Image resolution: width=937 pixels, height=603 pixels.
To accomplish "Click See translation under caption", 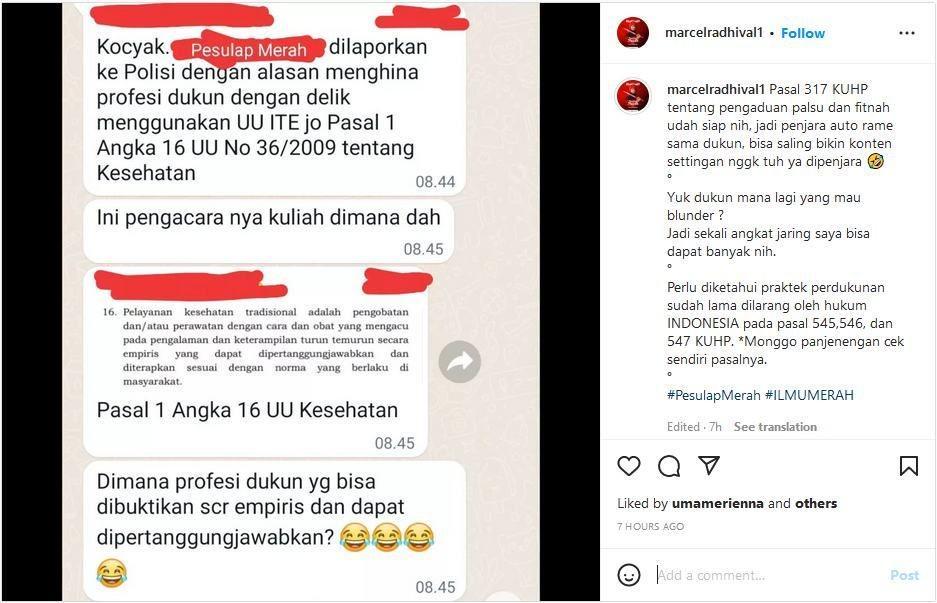I will click(x=775, y=427).
